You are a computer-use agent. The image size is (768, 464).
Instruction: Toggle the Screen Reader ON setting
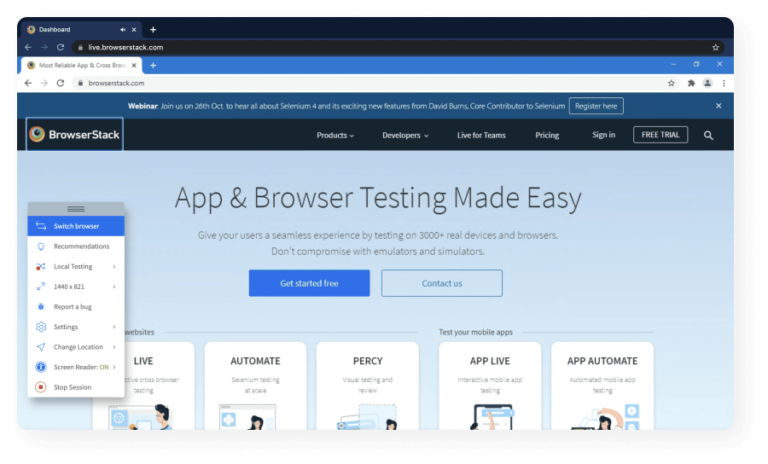pyautogui.click(x=76, y=367)
